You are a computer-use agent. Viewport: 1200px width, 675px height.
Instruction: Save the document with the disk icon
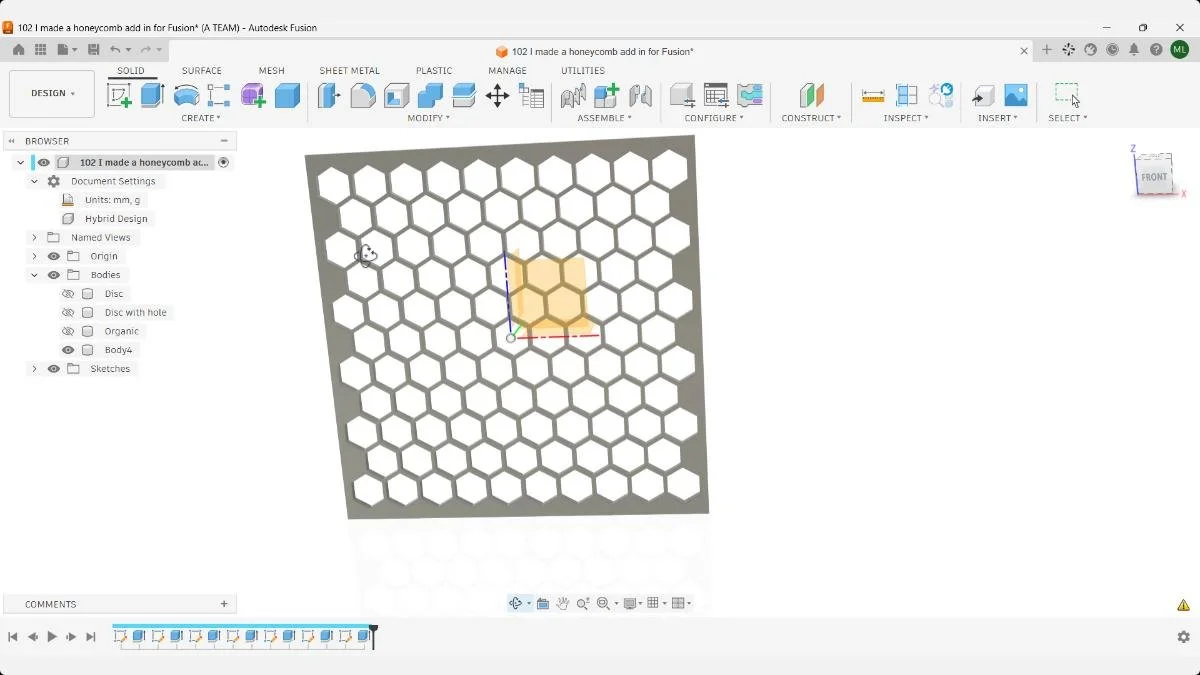93,49
